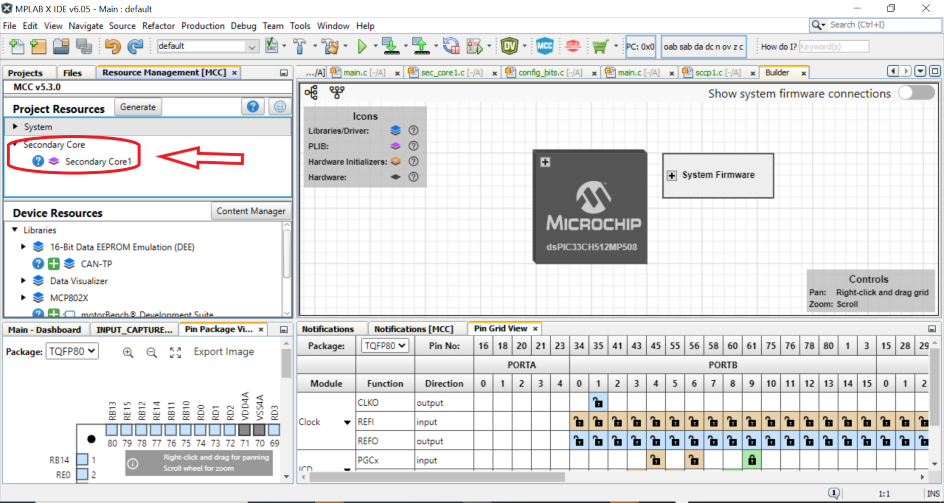Click the Debug Project icon
The width and height of the screenshot is (944, 503).
point(474,46)
